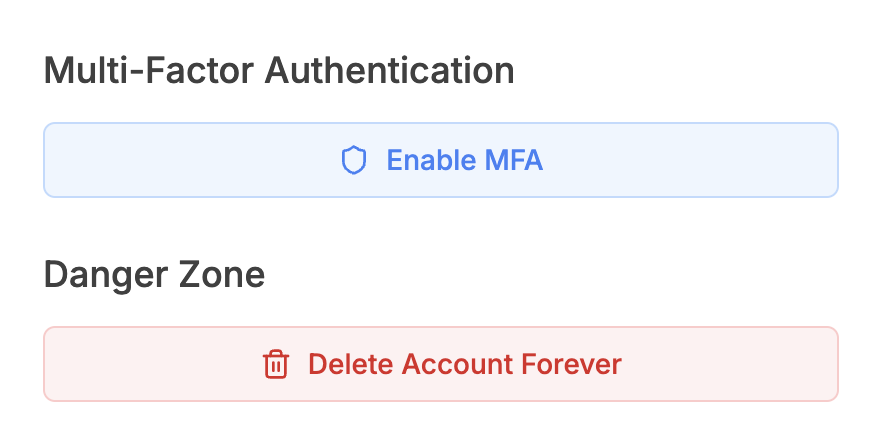Image resolution: width=882 pixels, height=446 pixels.
Task: Click the Danger Zone heading
Action: tap(154, 275)
